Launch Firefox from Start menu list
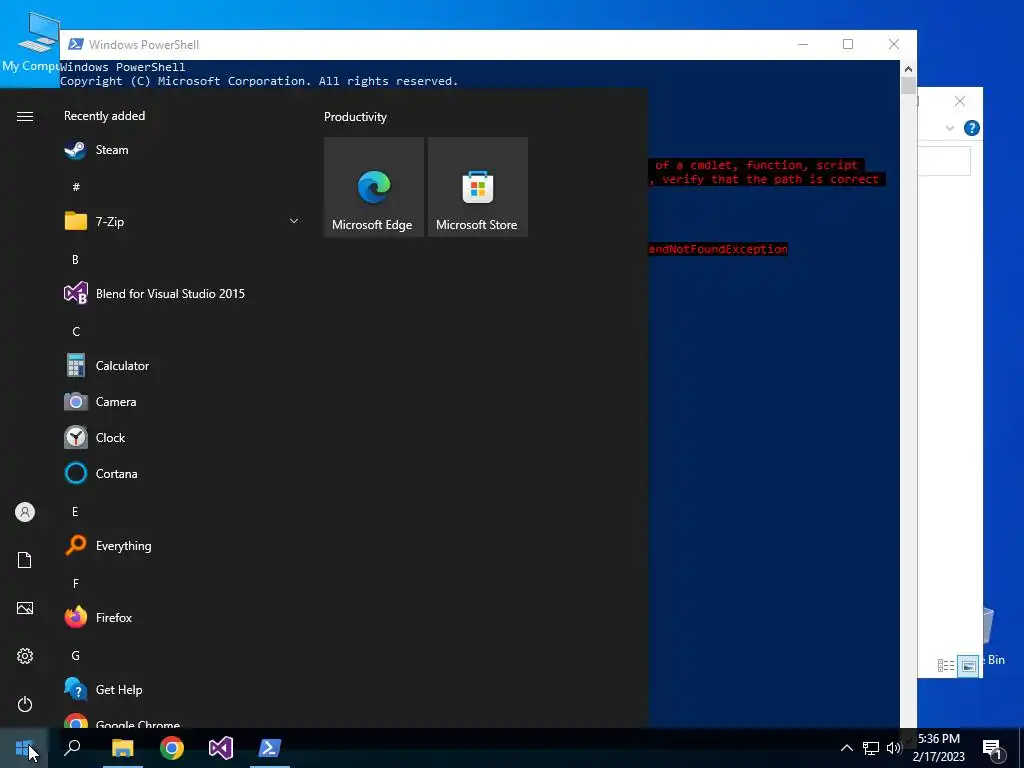This screenshot has width=1024, height=768. pos(182,618)
